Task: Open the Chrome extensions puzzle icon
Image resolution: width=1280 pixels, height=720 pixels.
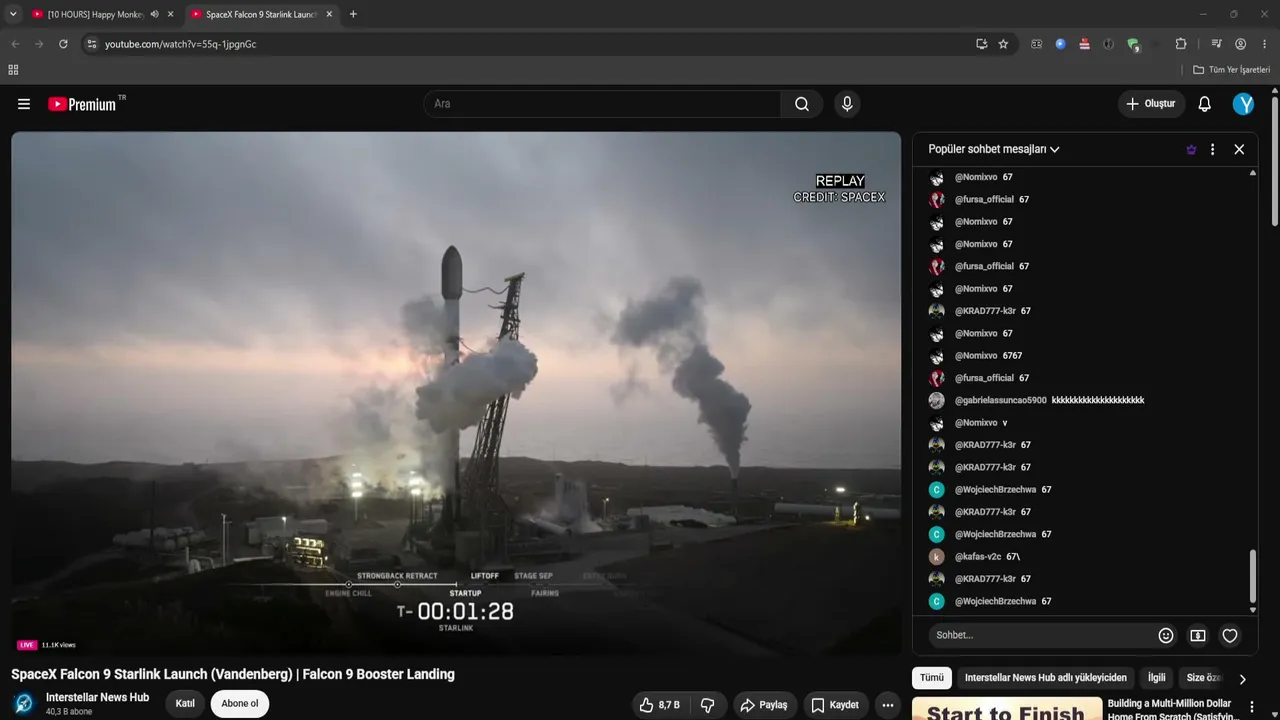Action: point(1181,44)
